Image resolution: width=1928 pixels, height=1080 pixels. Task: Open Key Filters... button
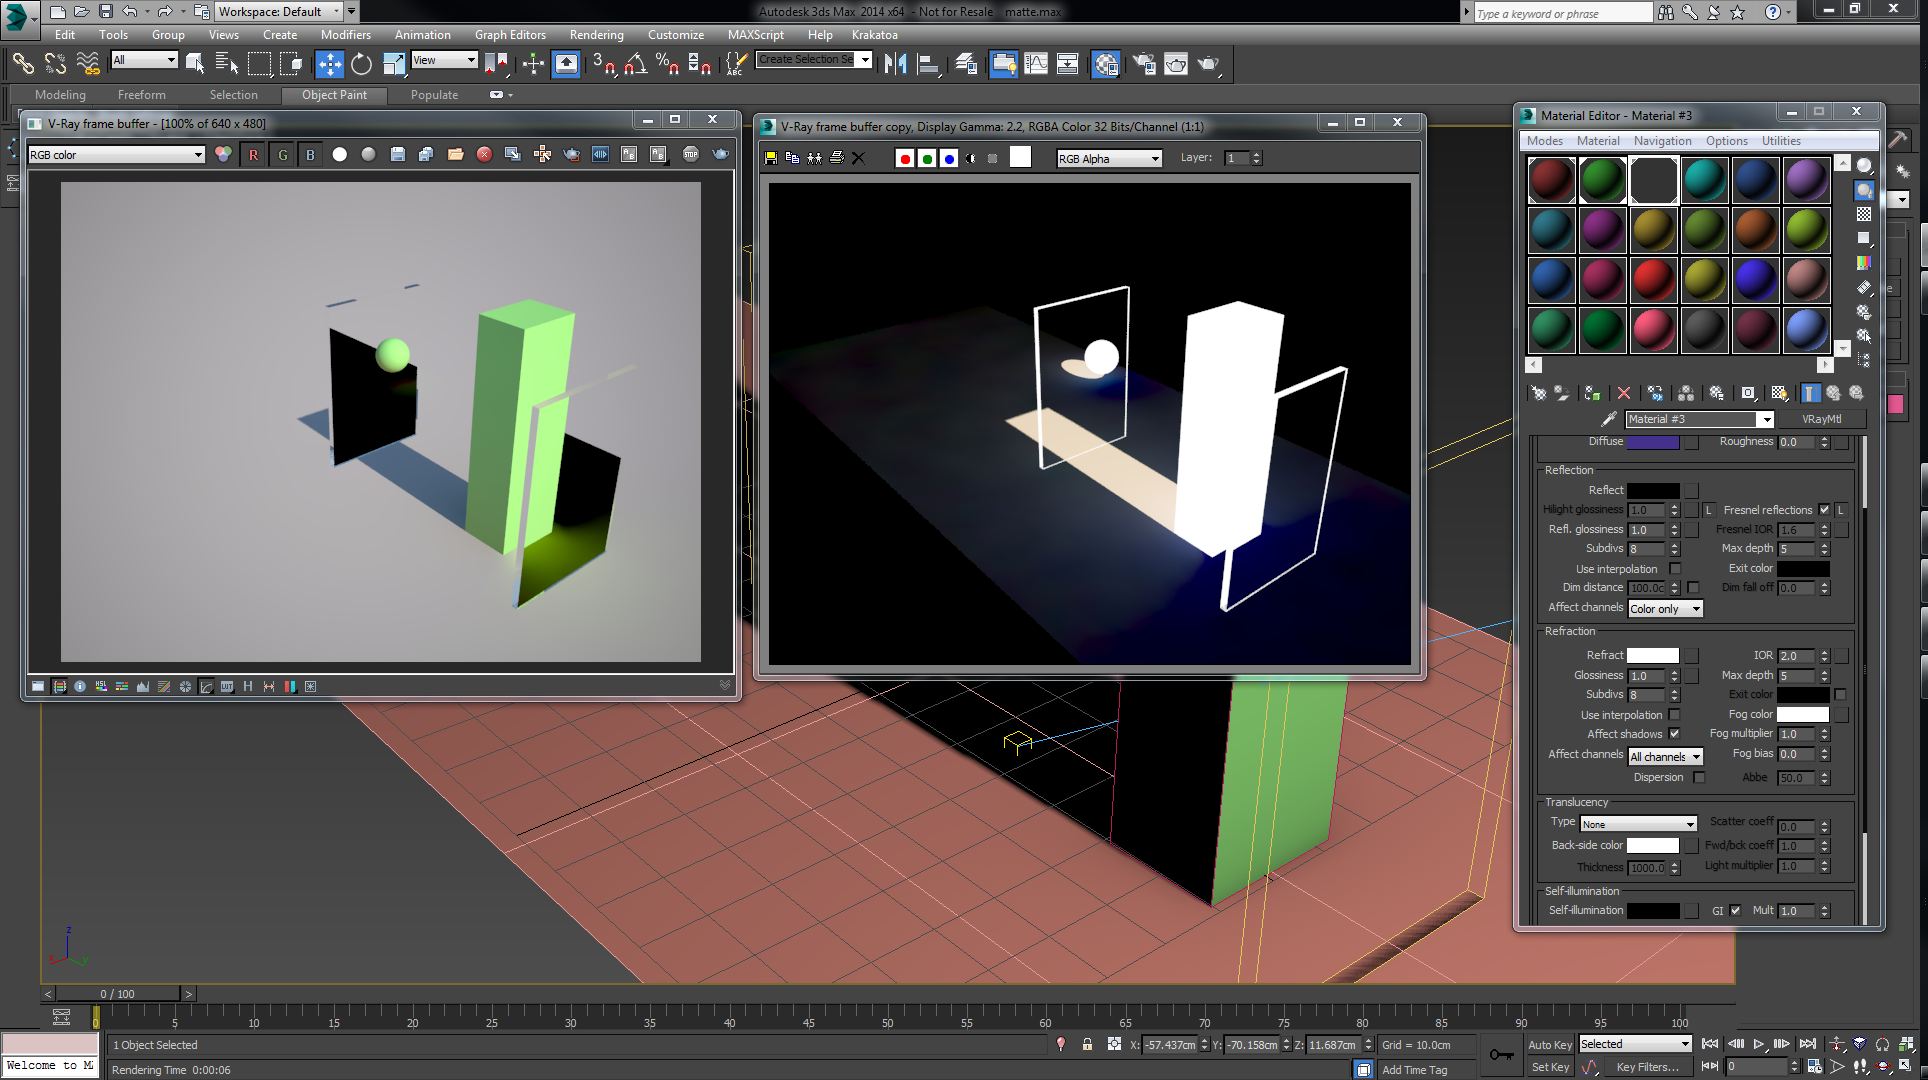(x=1647, y=1067)
